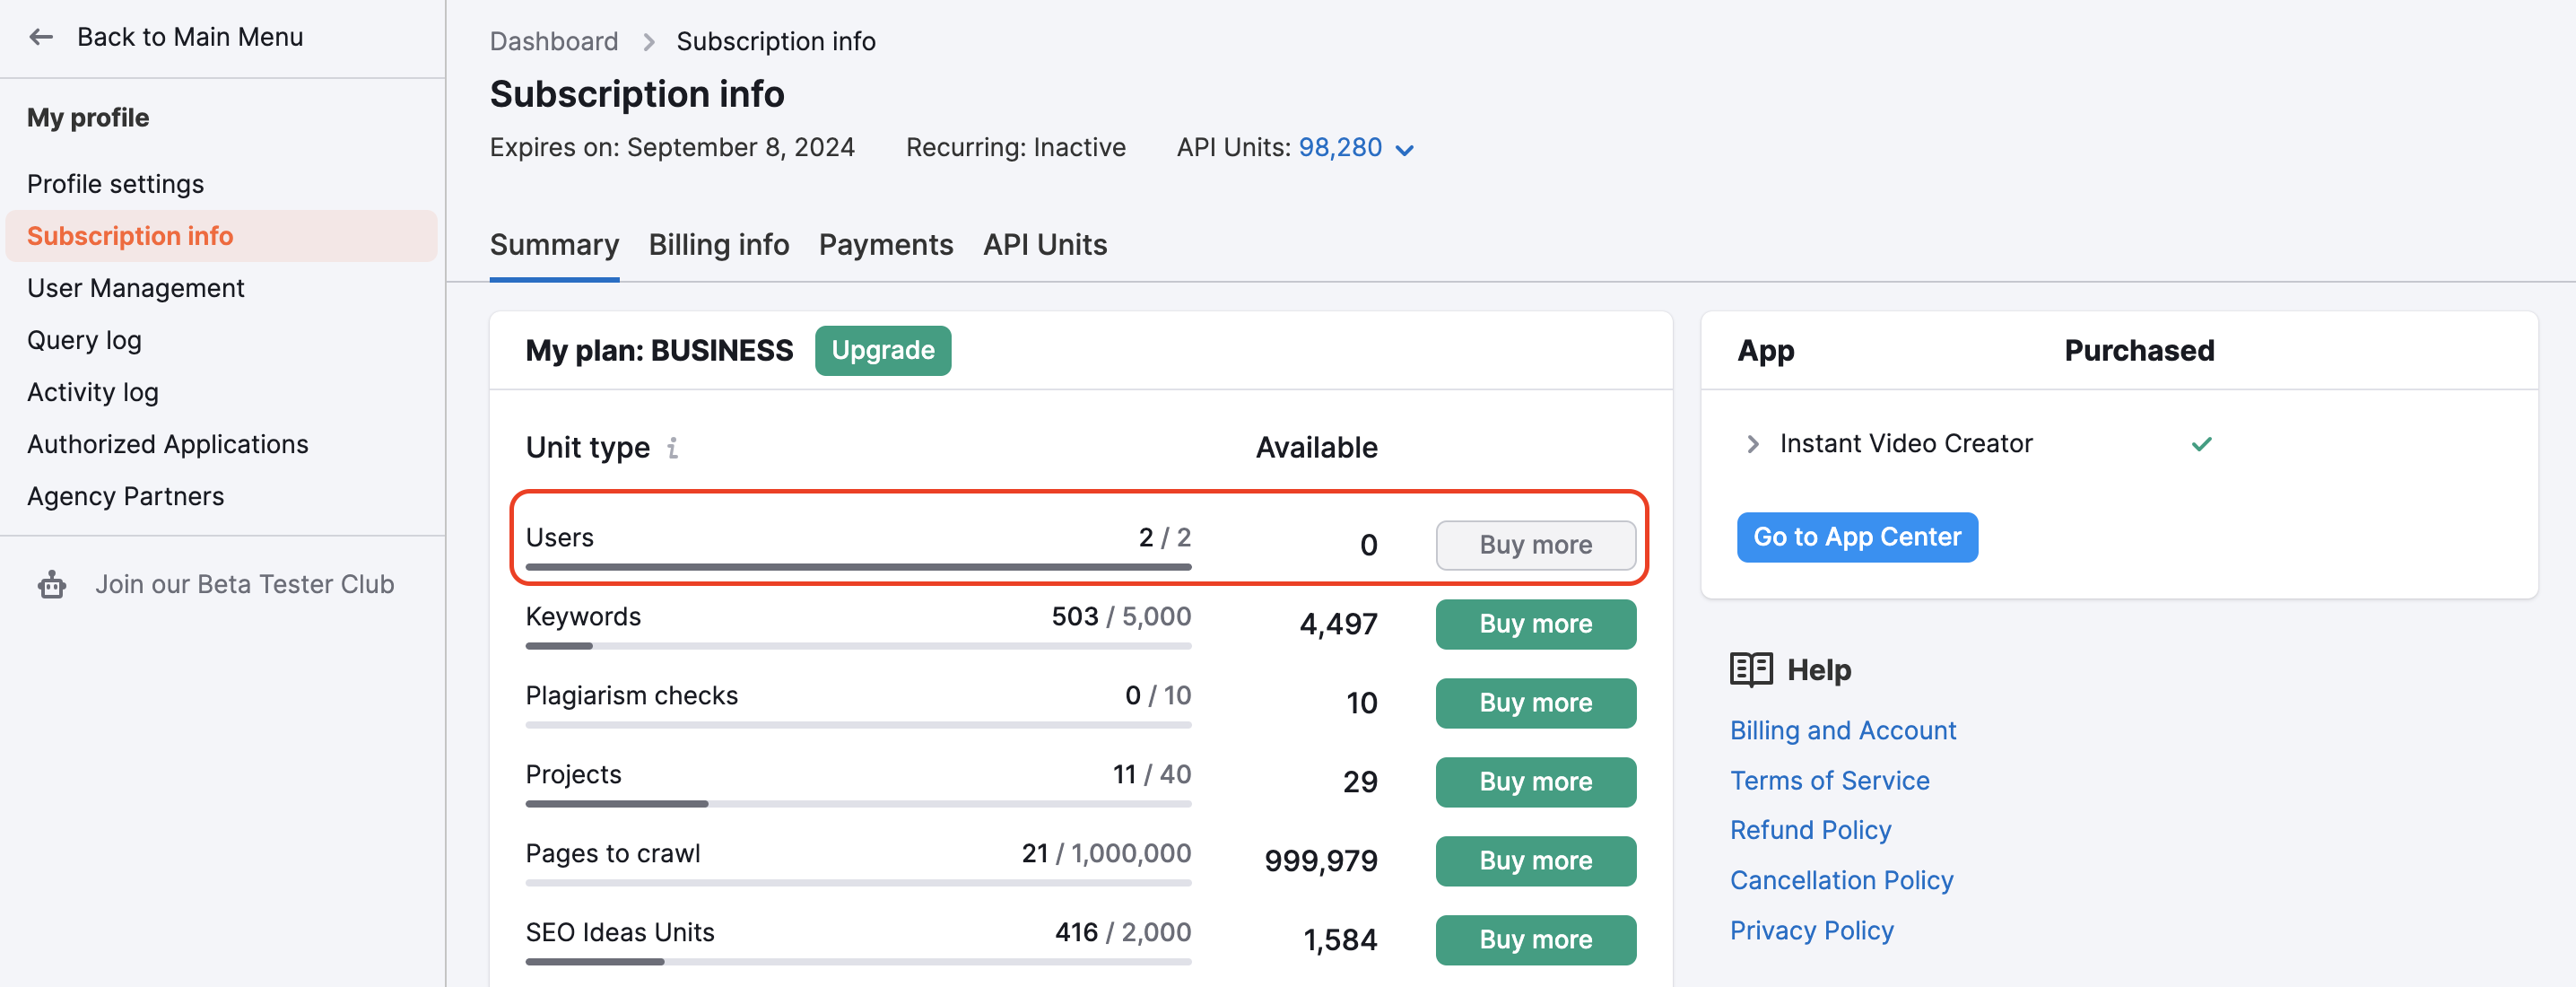Click the Beta Tester robot icon
Screen dimensions: 2576x987
[52, 584]
